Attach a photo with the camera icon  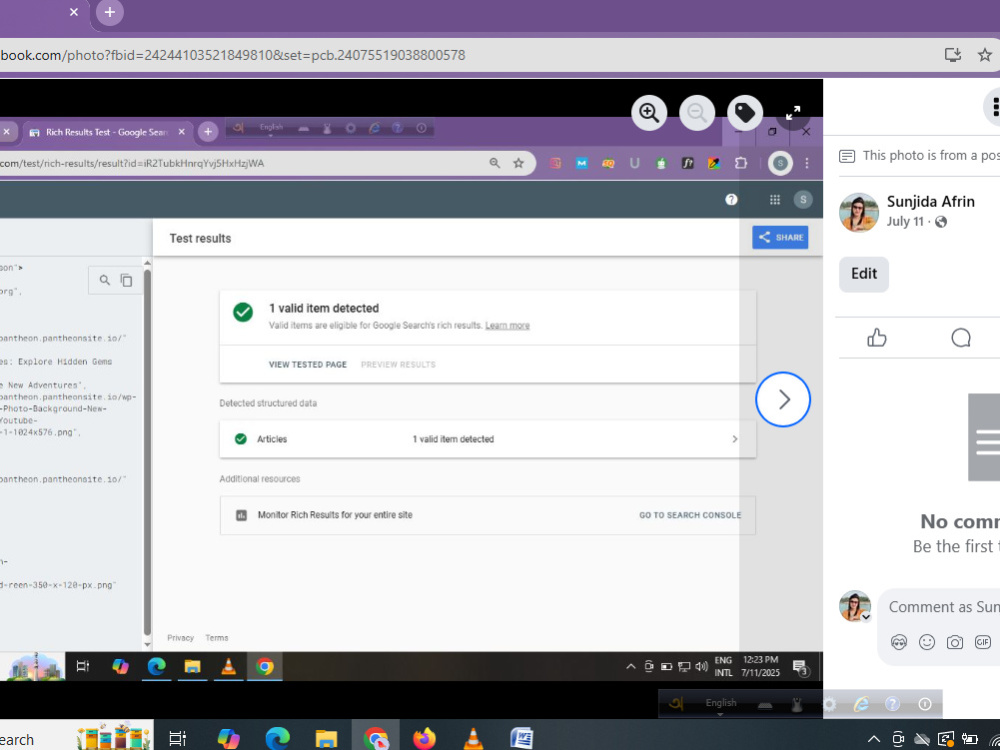click(x=955, y=642)
